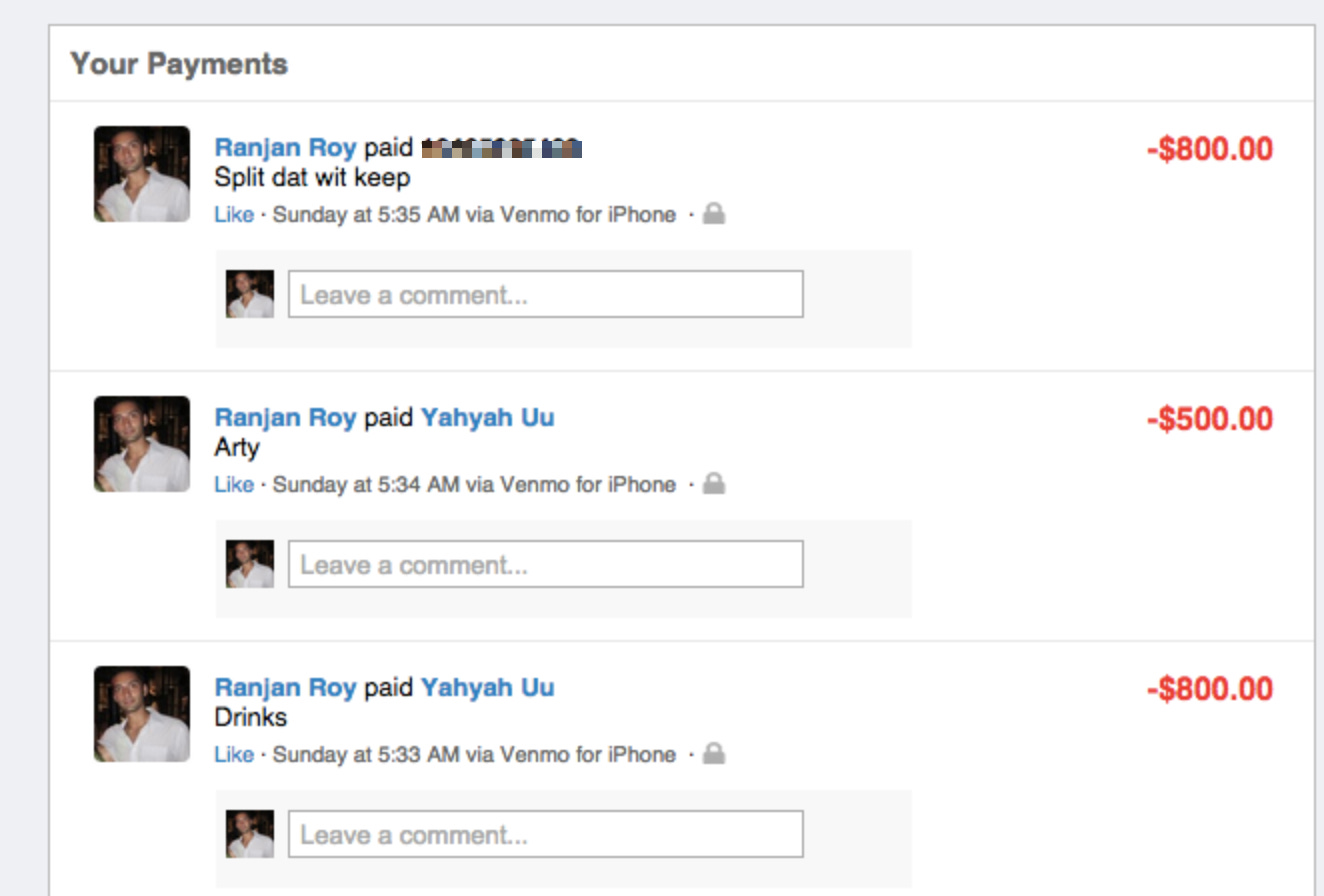Viewport: 1324px width, 896px height.
Task: Open the profile photo beside the Drinks payment
Action: click(142, 714)
